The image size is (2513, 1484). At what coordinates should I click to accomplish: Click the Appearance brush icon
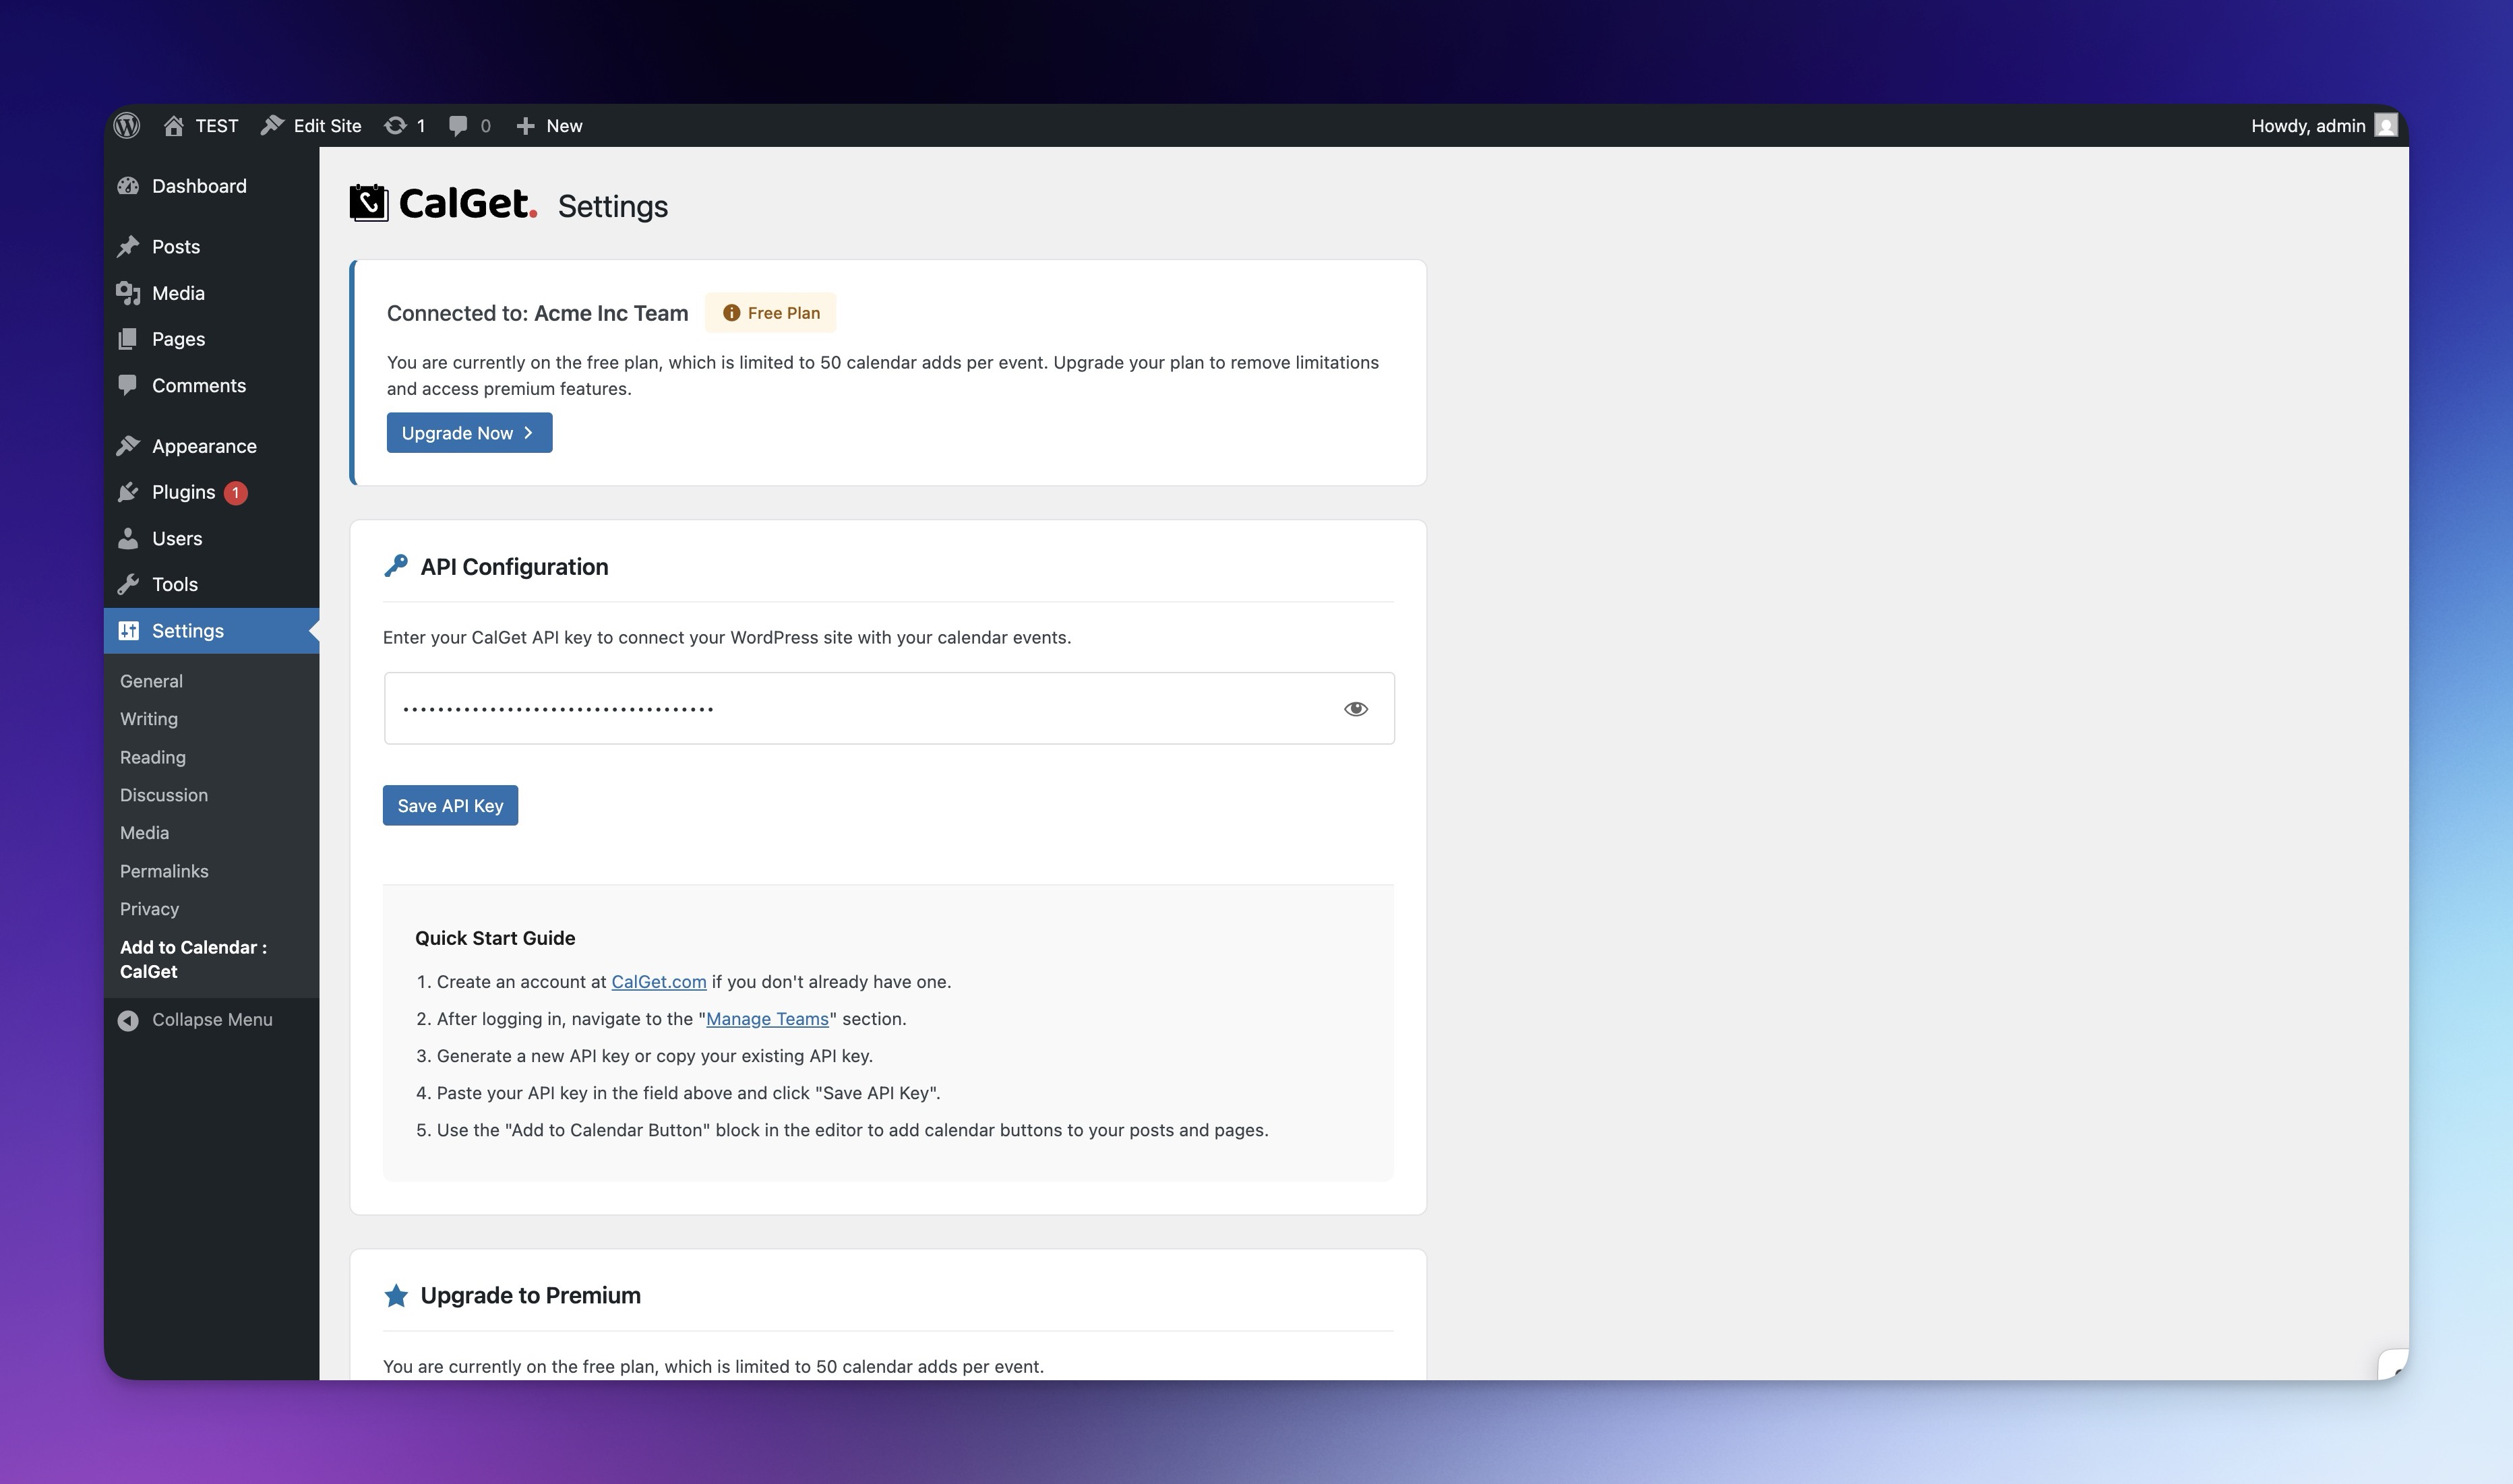click(x=128, y=446)
